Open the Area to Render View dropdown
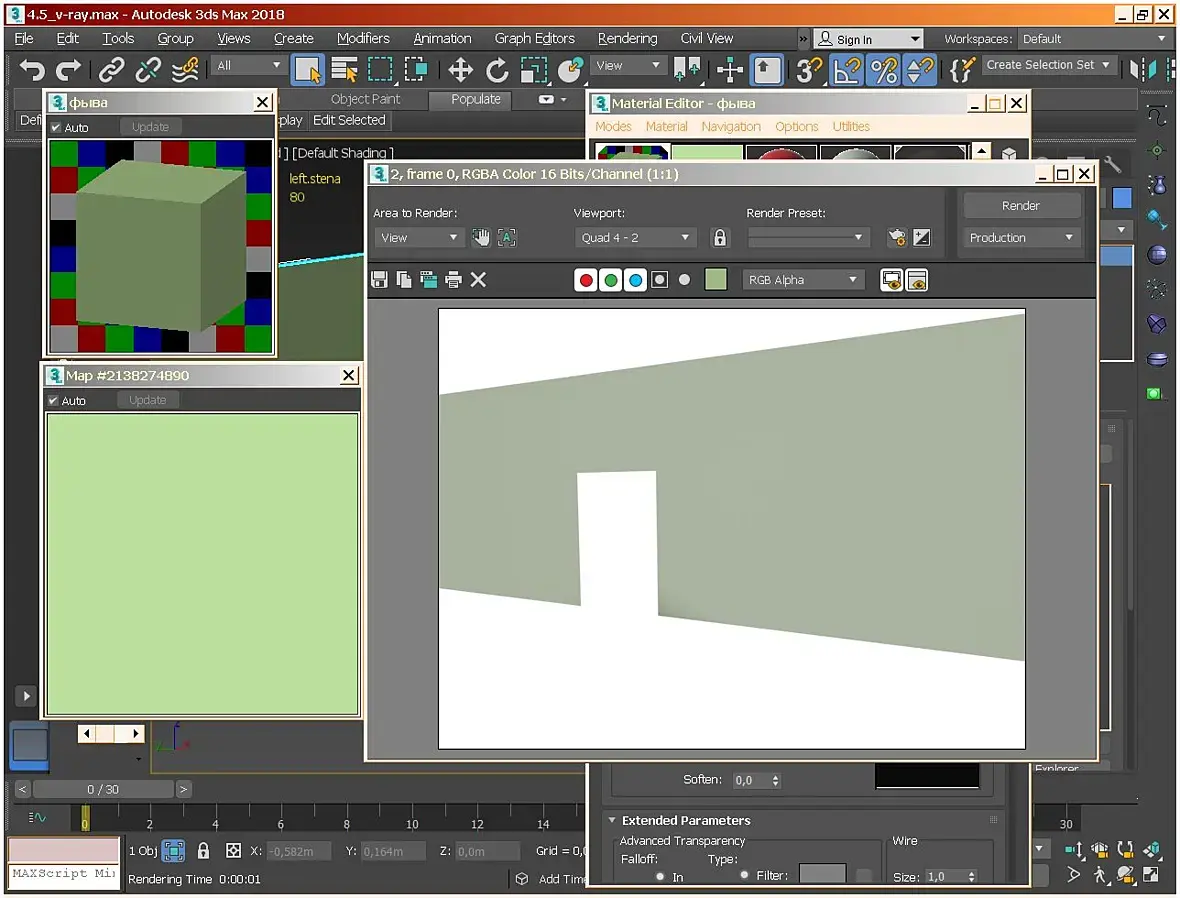The width and height of the screenshot is (1180, 898). [x=418, y=238]
